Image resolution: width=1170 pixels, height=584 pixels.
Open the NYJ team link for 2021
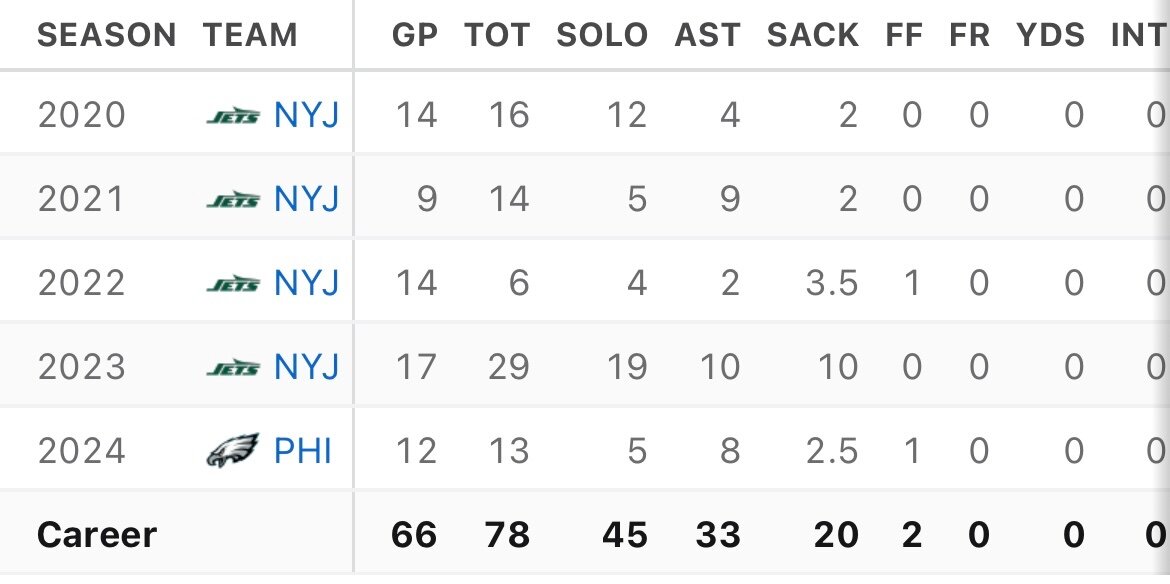click(307, 200)
